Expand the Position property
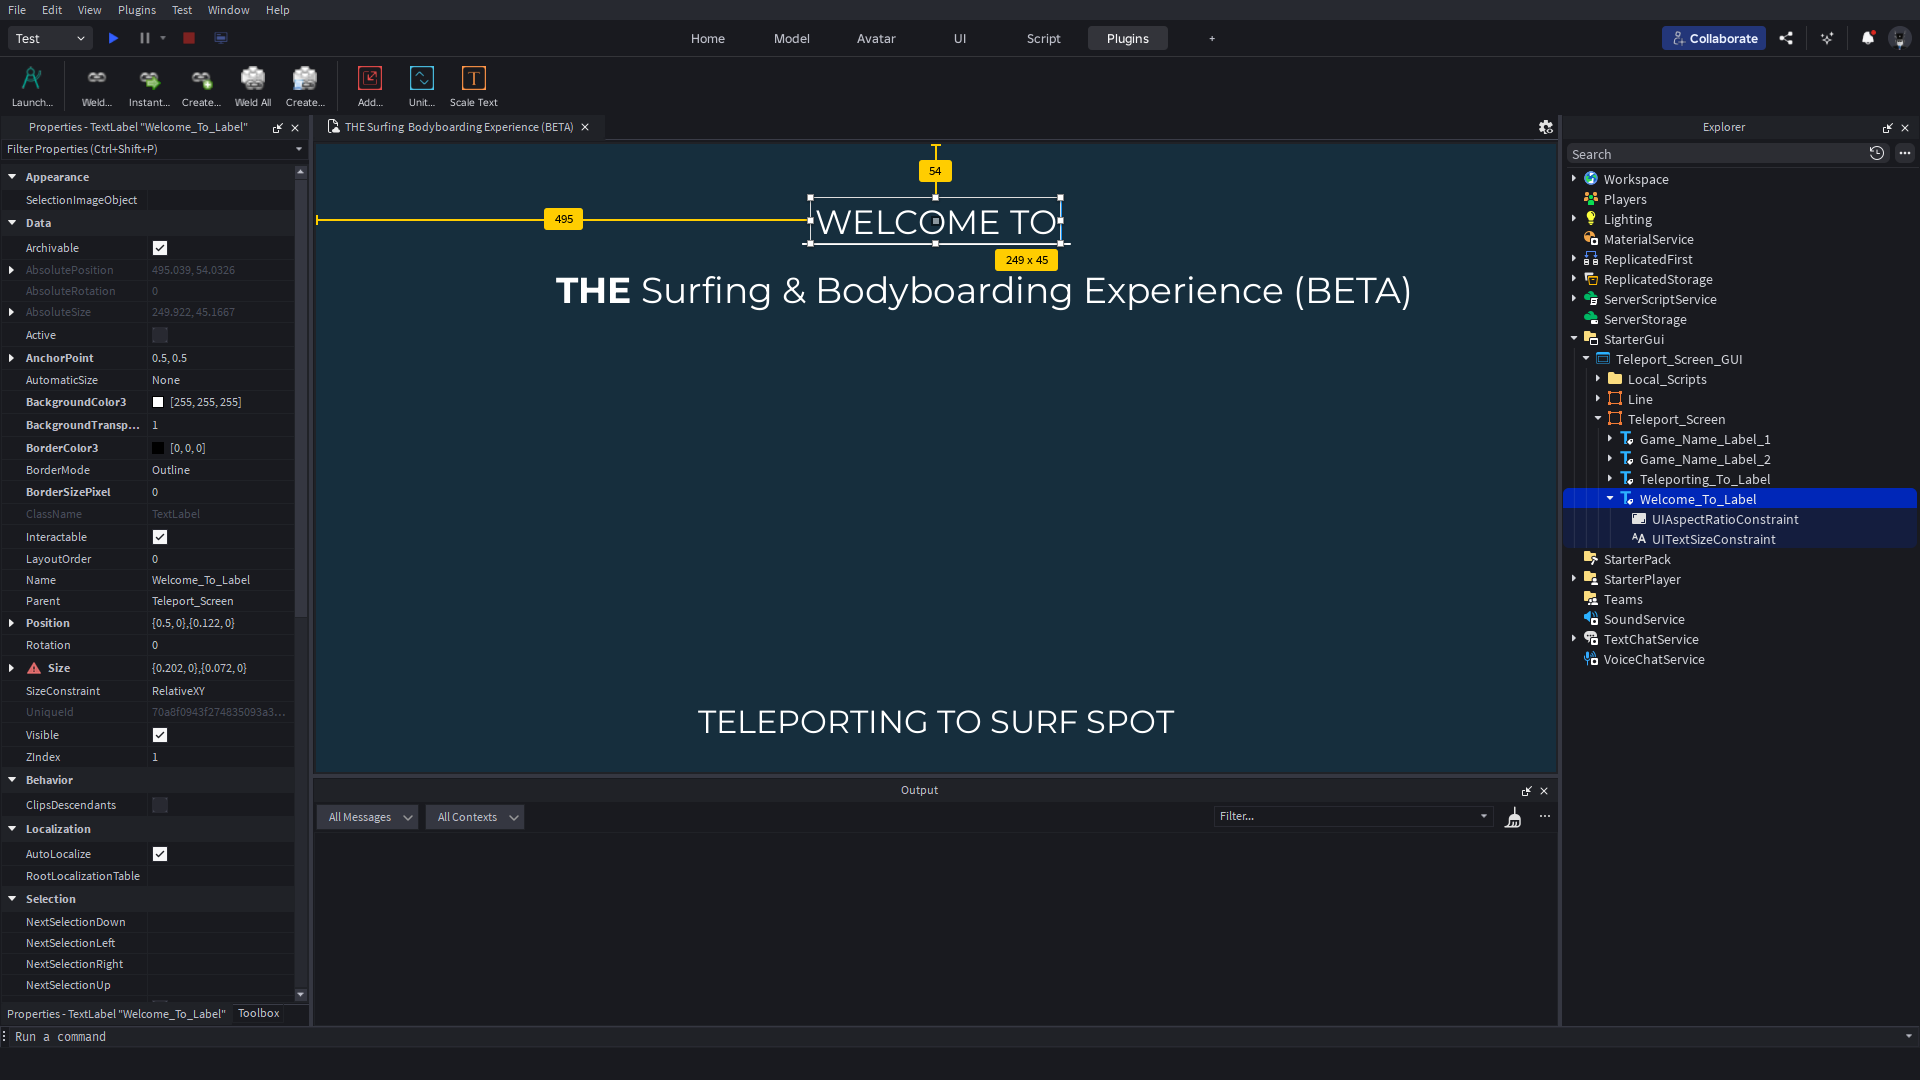 click(11, 623)
